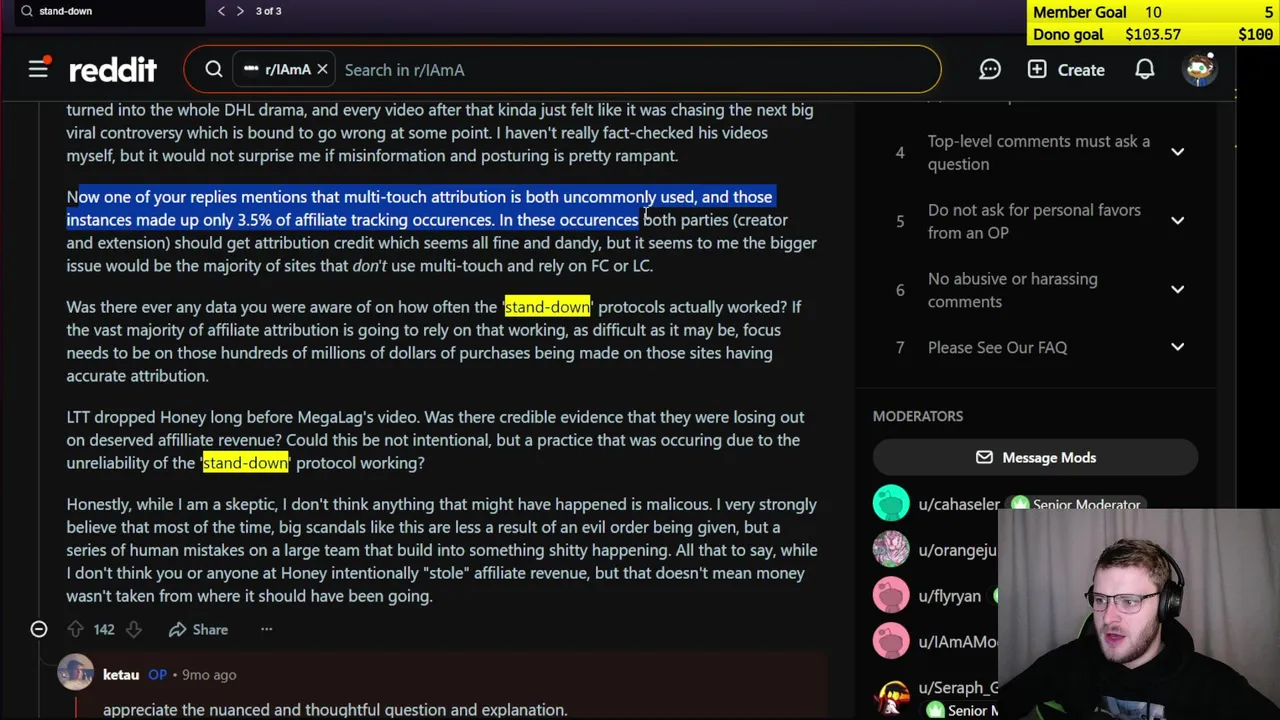Viewport: 1280px width, 720px height.
Task: Downvote the comment with 142 points
Action: pos(133,629)
